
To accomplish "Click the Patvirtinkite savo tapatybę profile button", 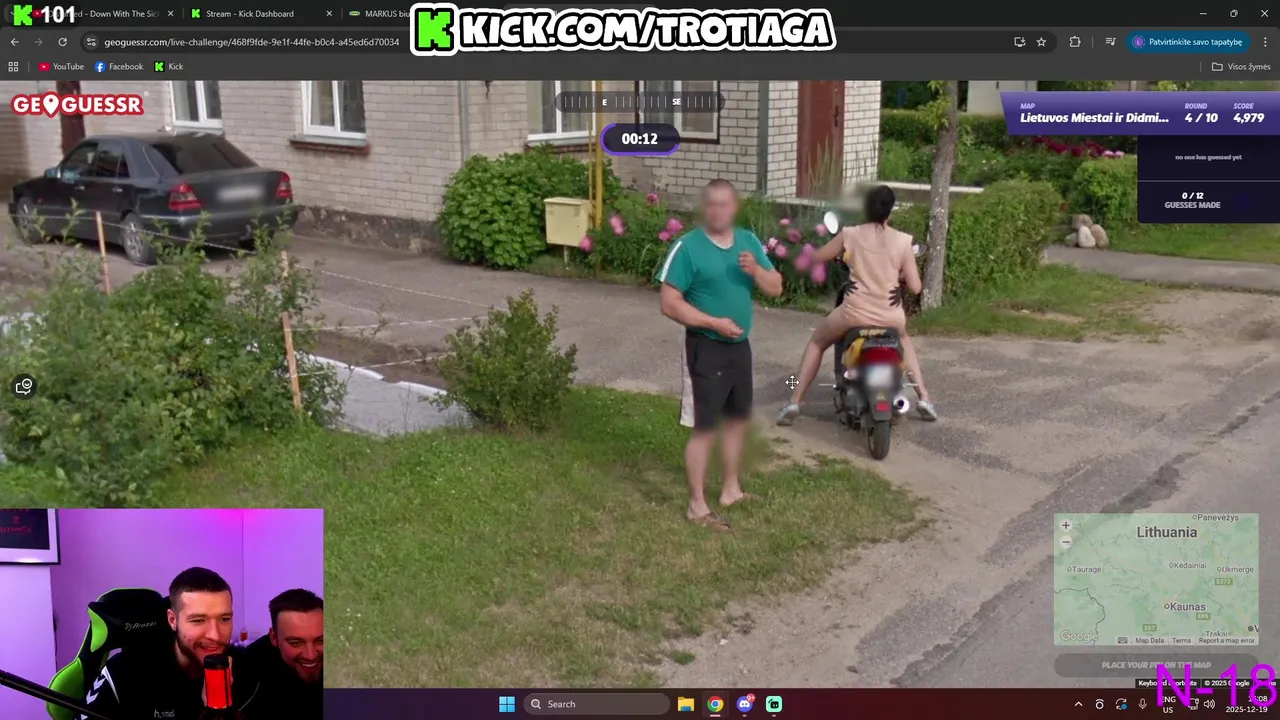I will pos(1188,42).
